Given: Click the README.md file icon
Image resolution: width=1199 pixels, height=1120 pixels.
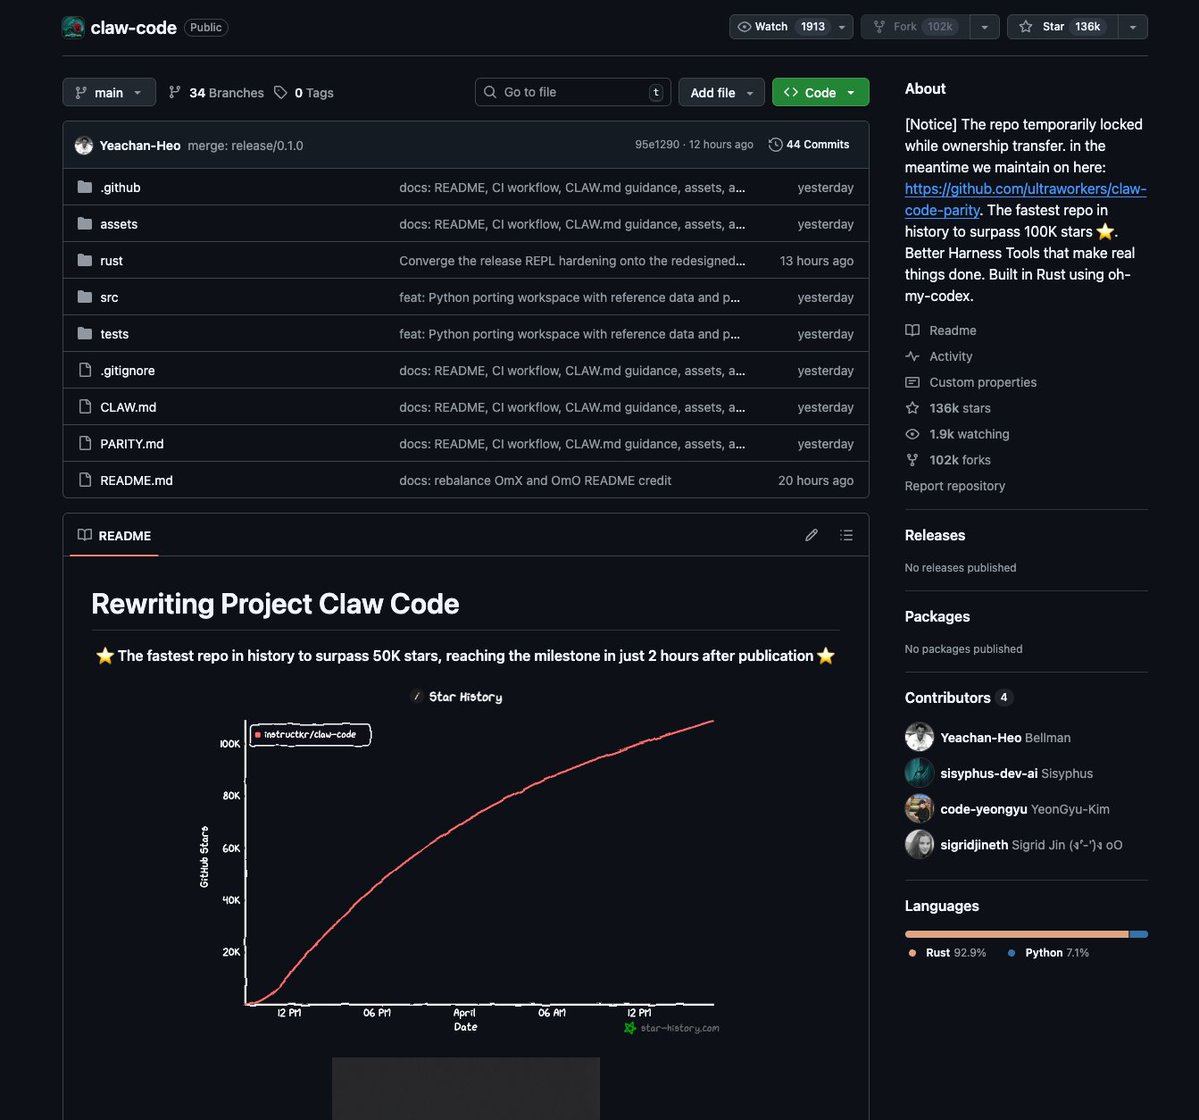Looking at the screenshot, I should coord(85,480).
